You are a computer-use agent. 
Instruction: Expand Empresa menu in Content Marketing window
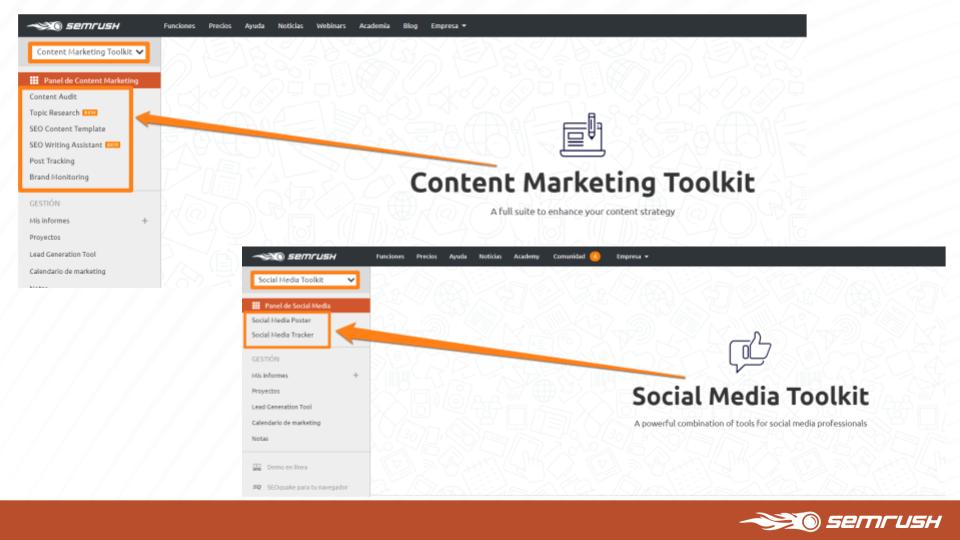[x=448, y=26]
